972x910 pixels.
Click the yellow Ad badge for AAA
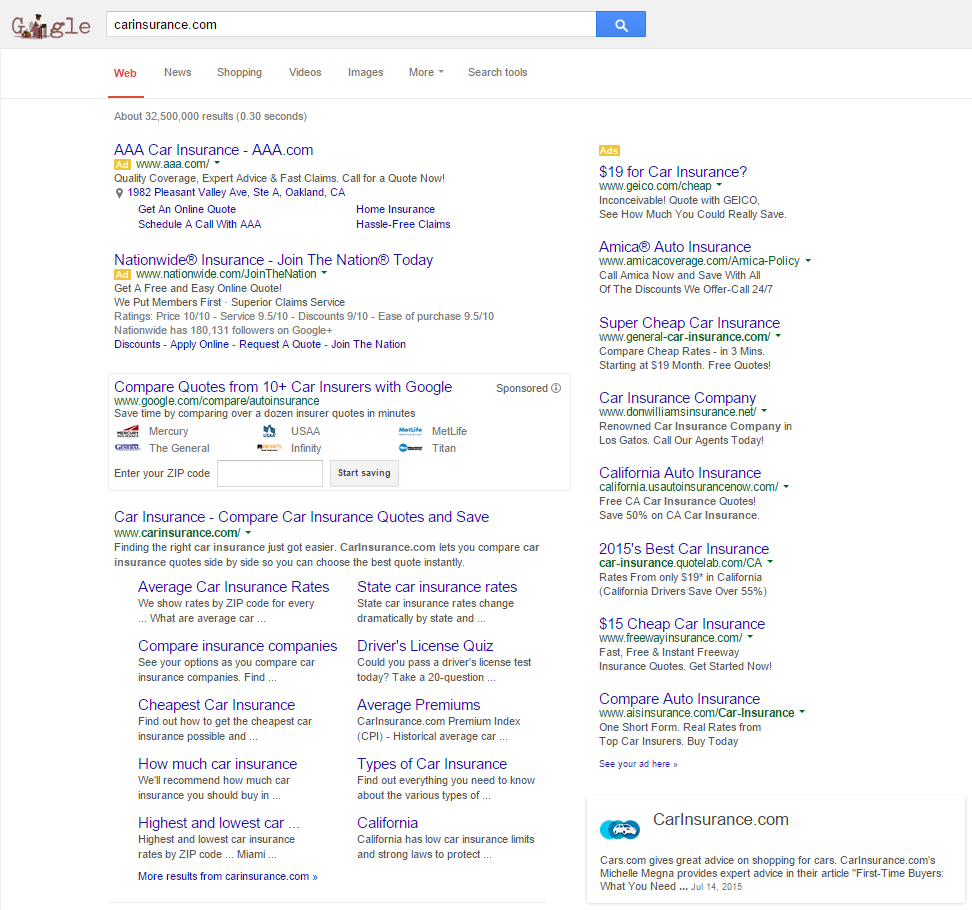click(122, 164)
